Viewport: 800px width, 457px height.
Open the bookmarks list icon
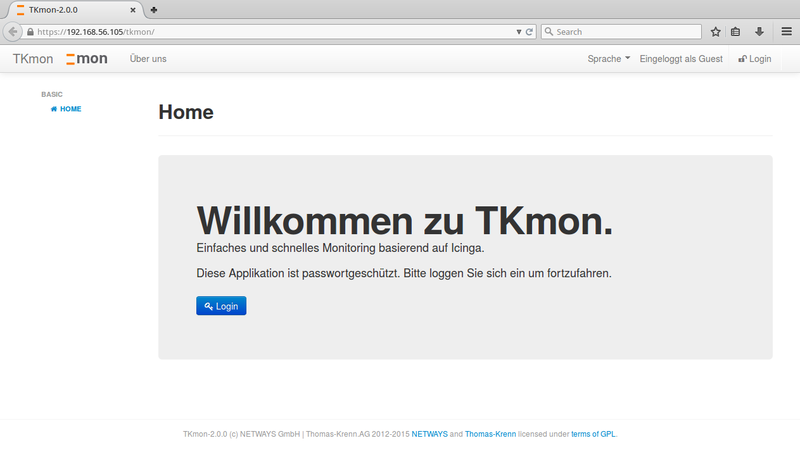[x=735, y=32]
